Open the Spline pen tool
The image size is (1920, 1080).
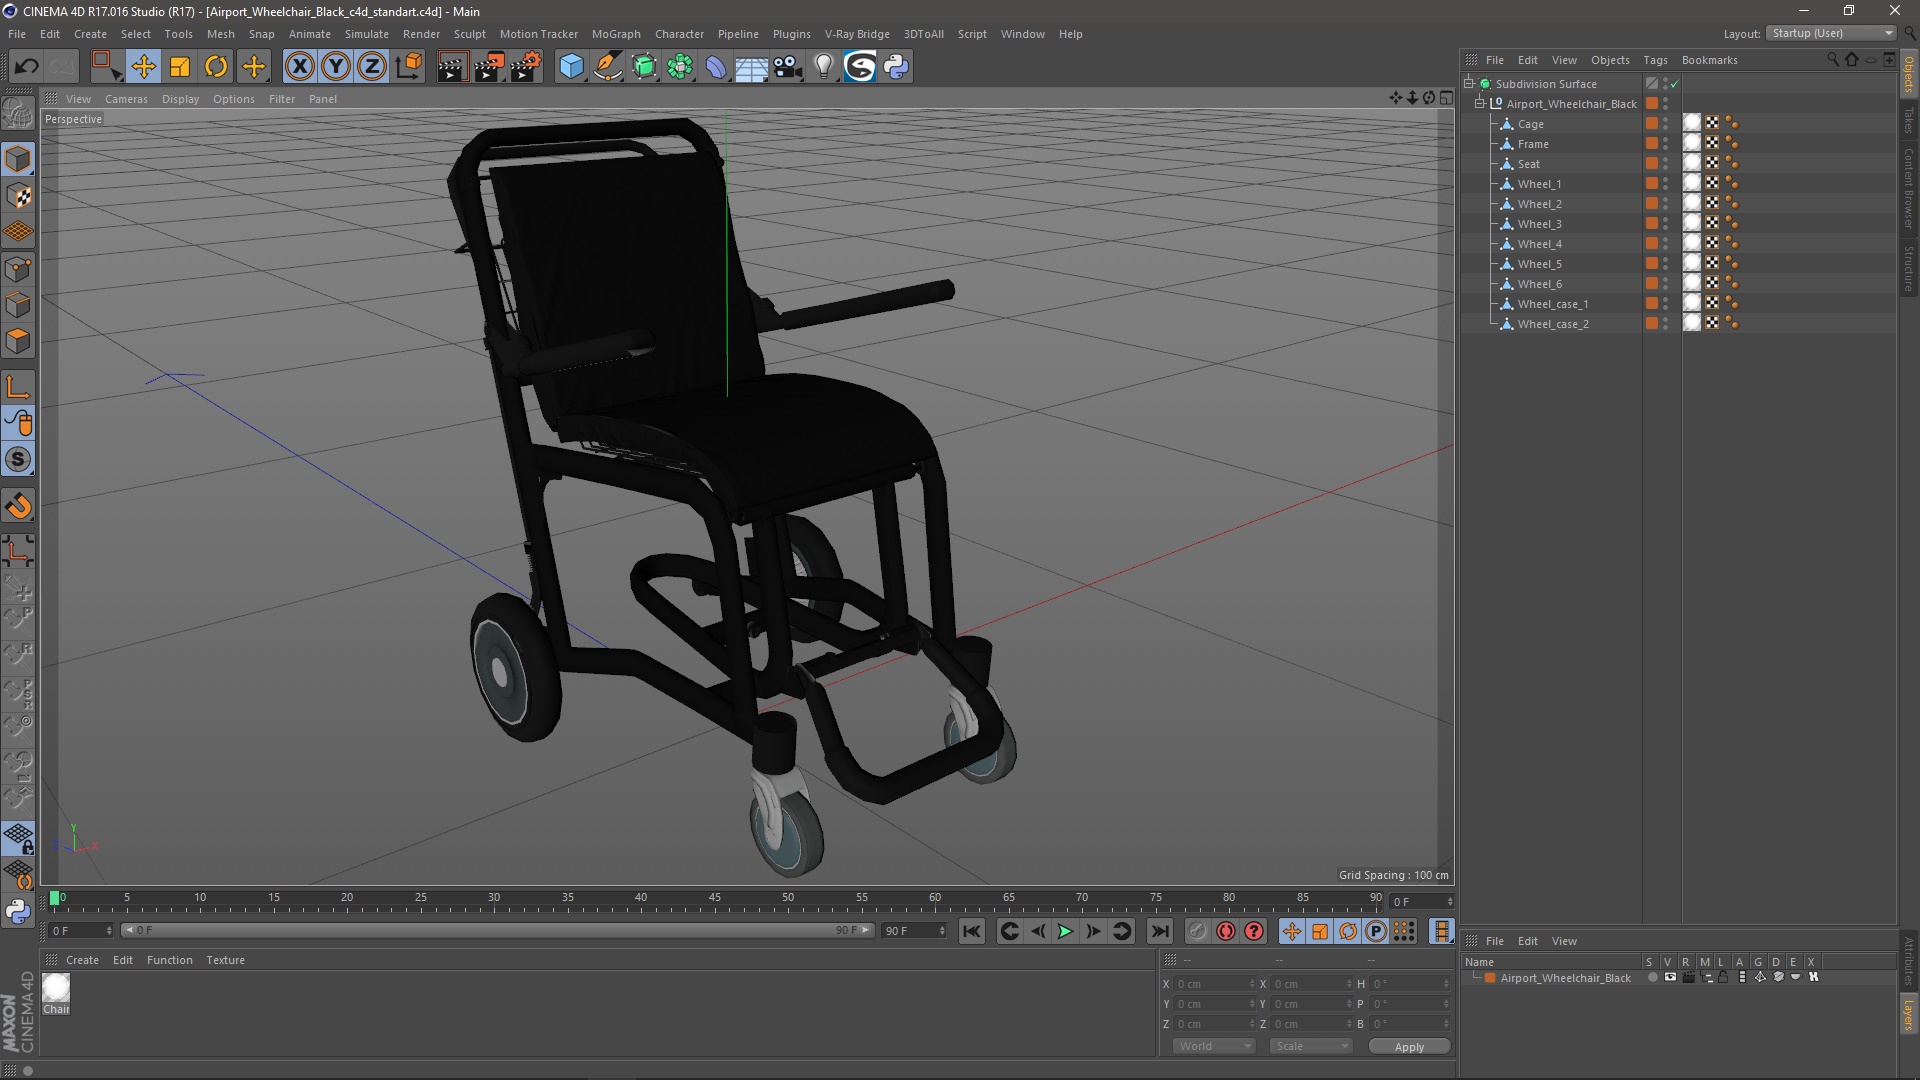608,67
